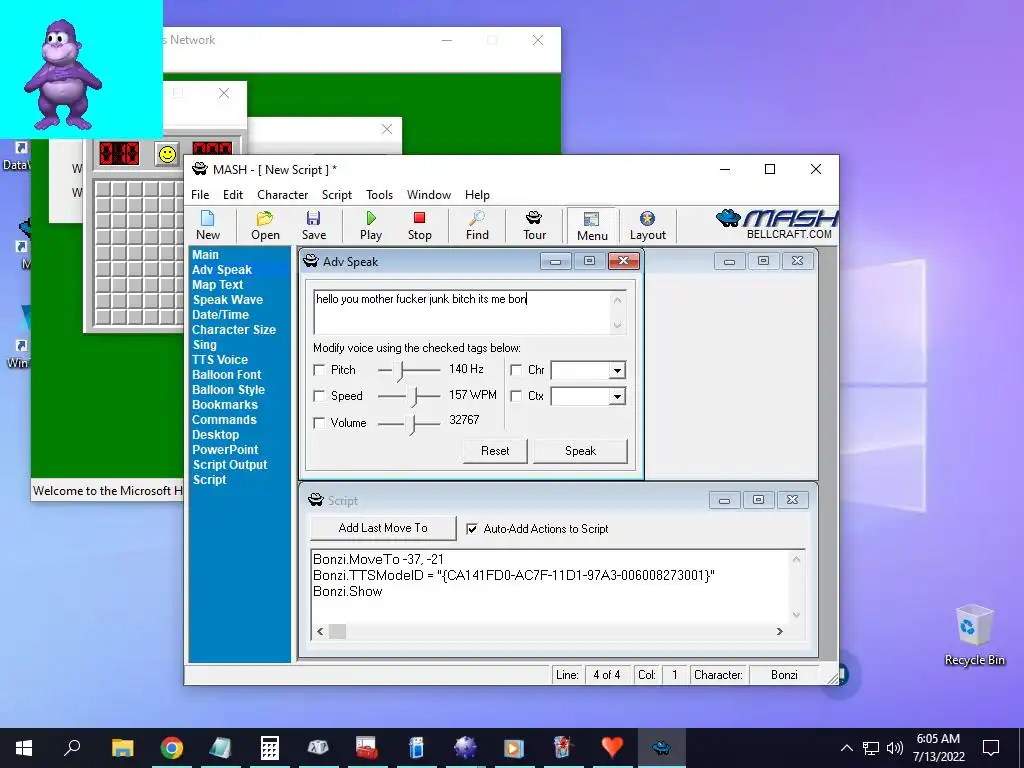Image resolution: width=1024 pixels, height=768 pixels.
Task: Expand the Ctx dropdown list
Action: 616,397
